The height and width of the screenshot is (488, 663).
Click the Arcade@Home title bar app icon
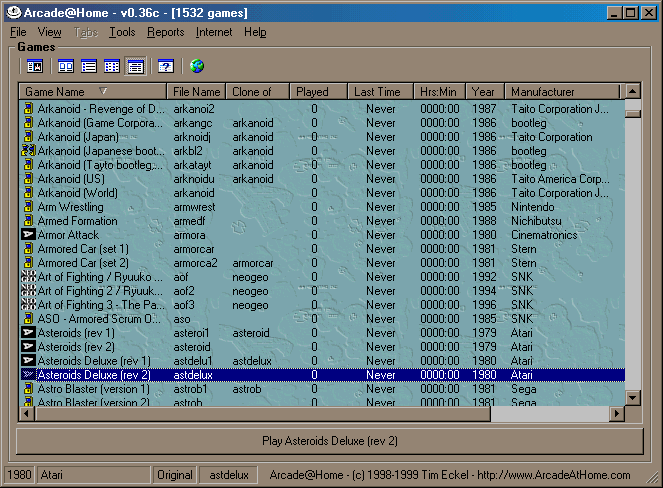[14, 13]
